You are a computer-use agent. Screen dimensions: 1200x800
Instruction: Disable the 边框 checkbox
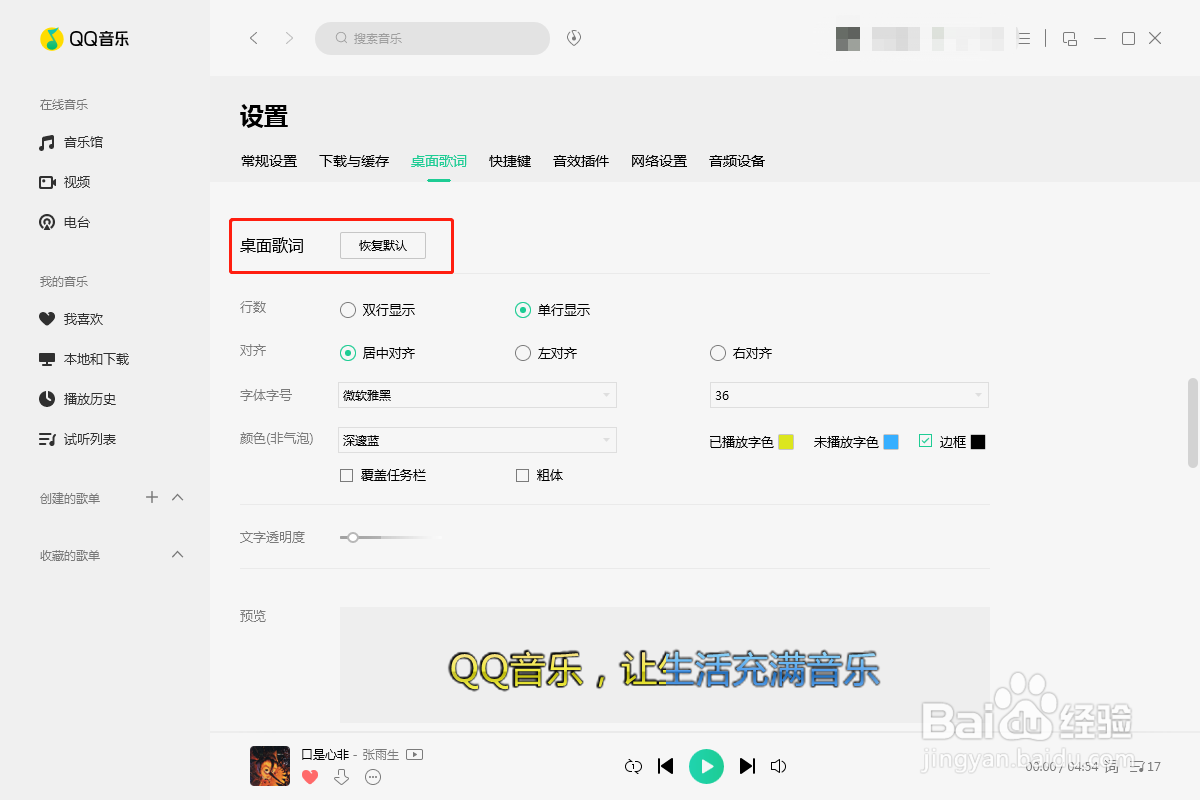(925, 440)
